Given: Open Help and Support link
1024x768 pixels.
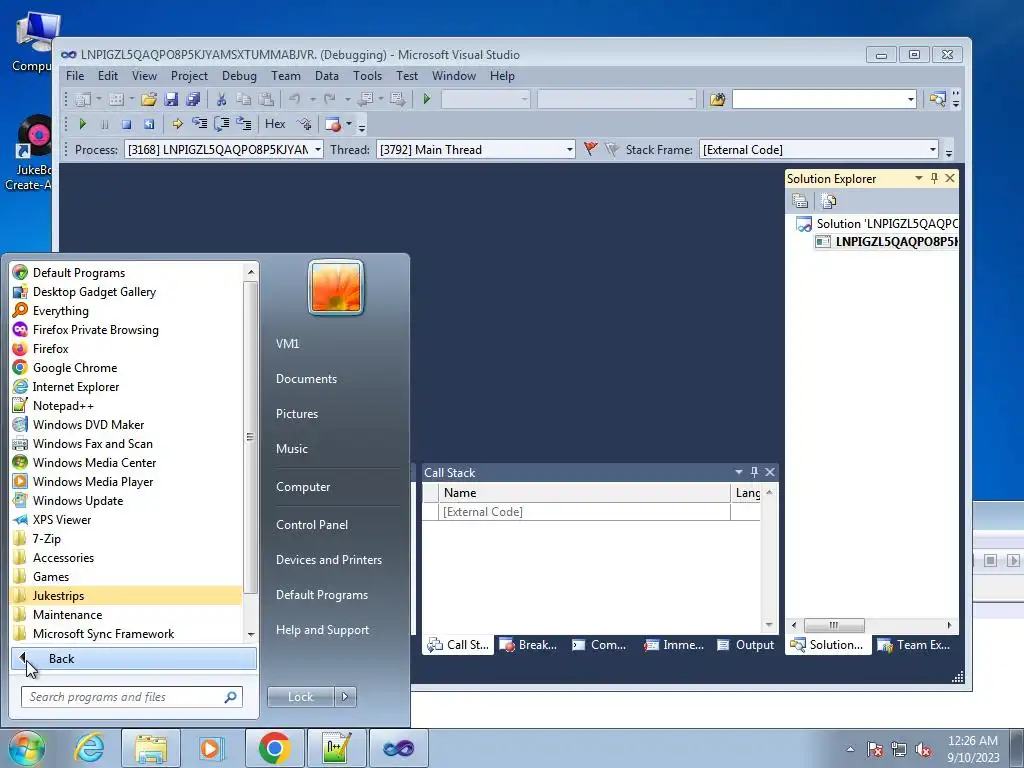Looking at the screenshot, I should coord(322,630).
